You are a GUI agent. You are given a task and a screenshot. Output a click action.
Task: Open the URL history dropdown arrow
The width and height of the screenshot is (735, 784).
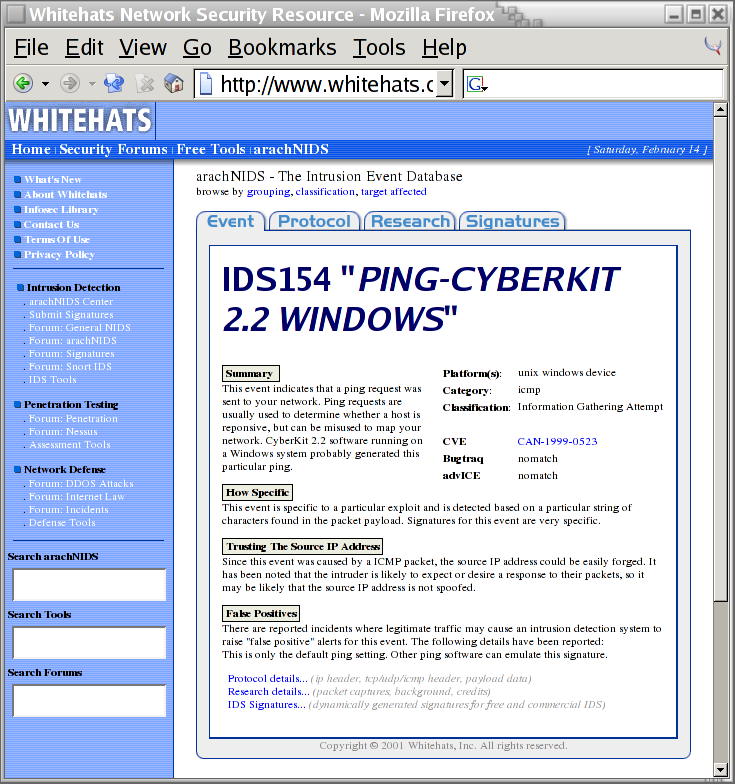coord(445,84)
